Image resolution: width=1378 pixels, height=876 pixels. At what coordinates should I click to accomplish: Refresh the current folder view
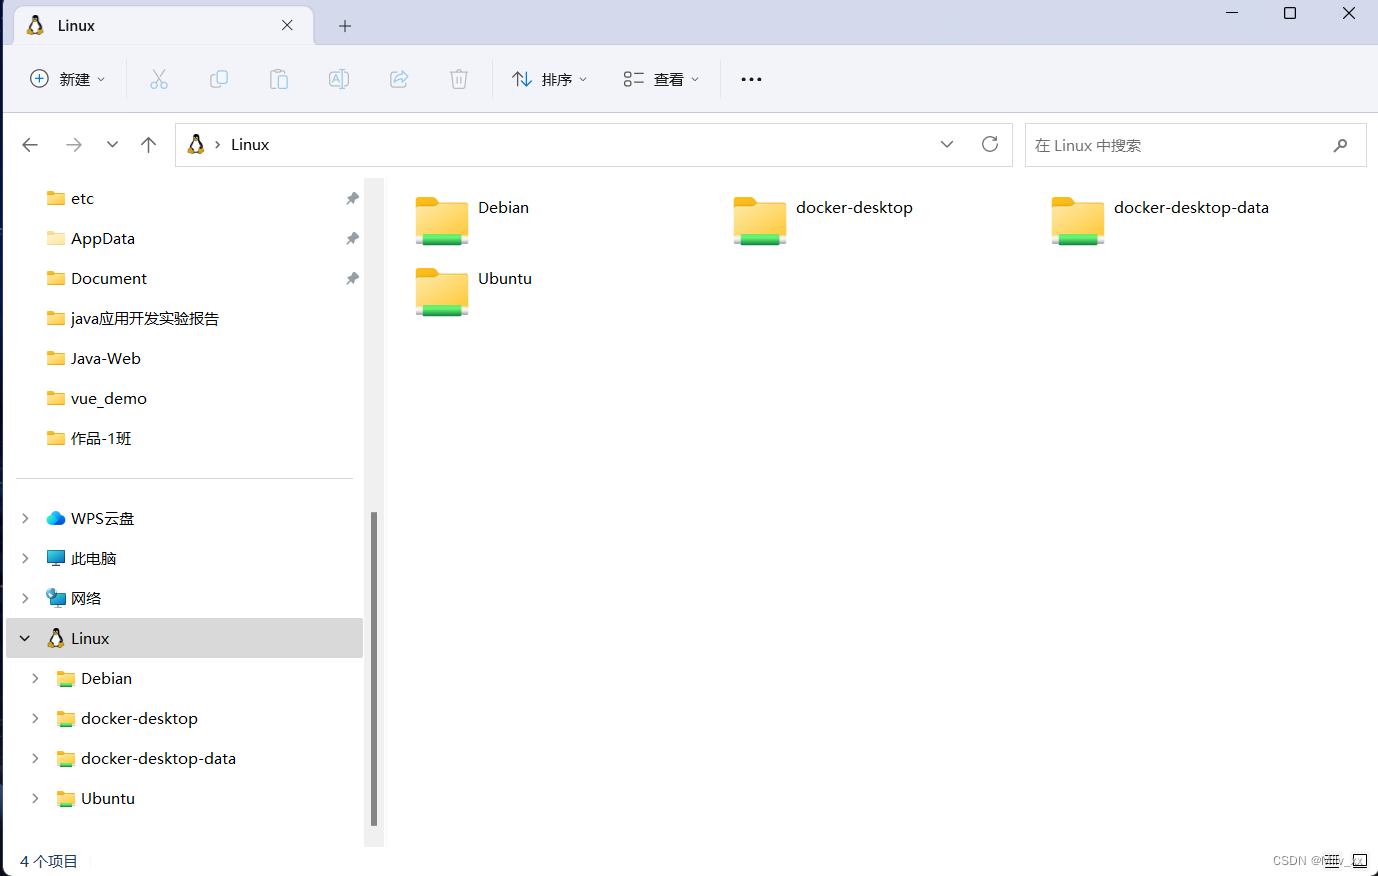[989, 144]
